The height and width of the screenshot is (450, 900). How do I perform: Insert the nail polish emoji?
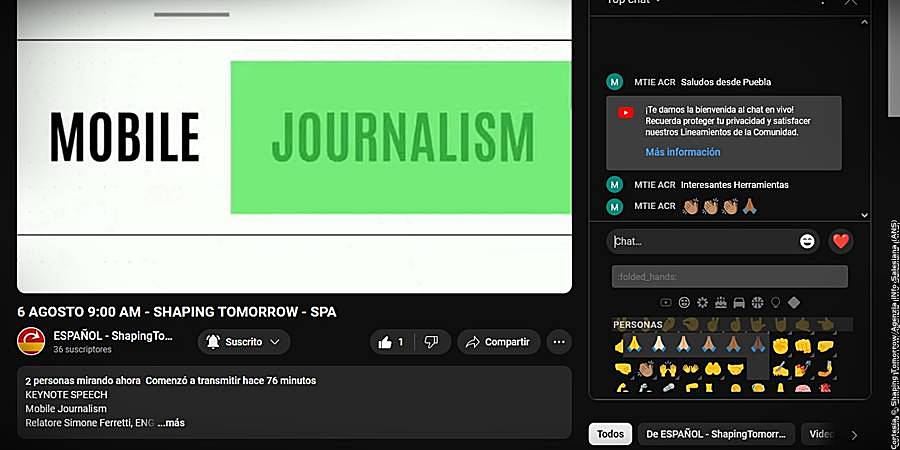coord(803,368)
